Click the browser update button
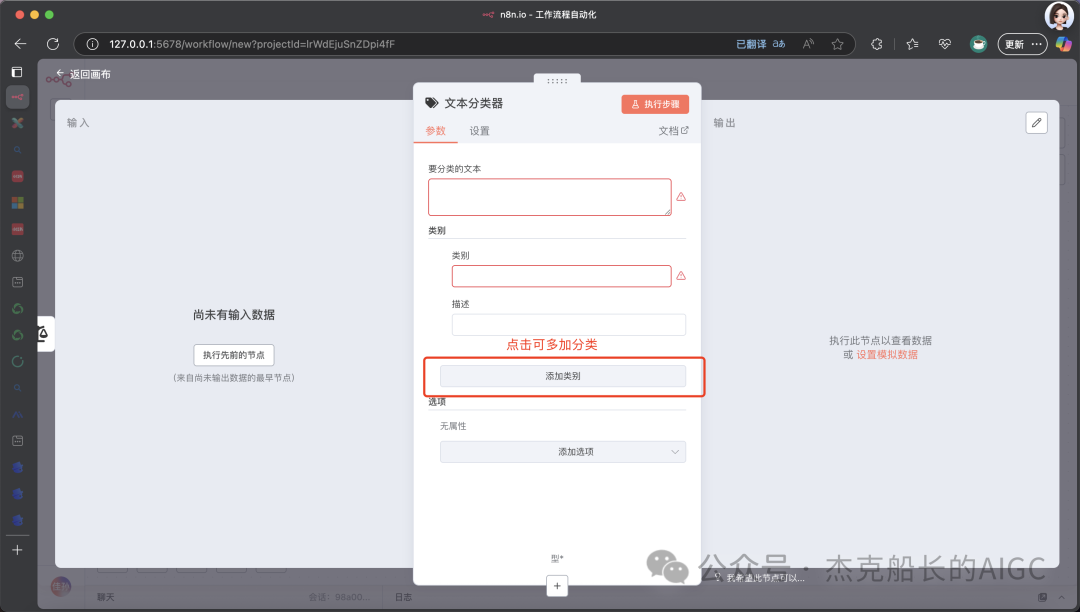Viewport: 1080px width, 612px height. point(1023,44)
